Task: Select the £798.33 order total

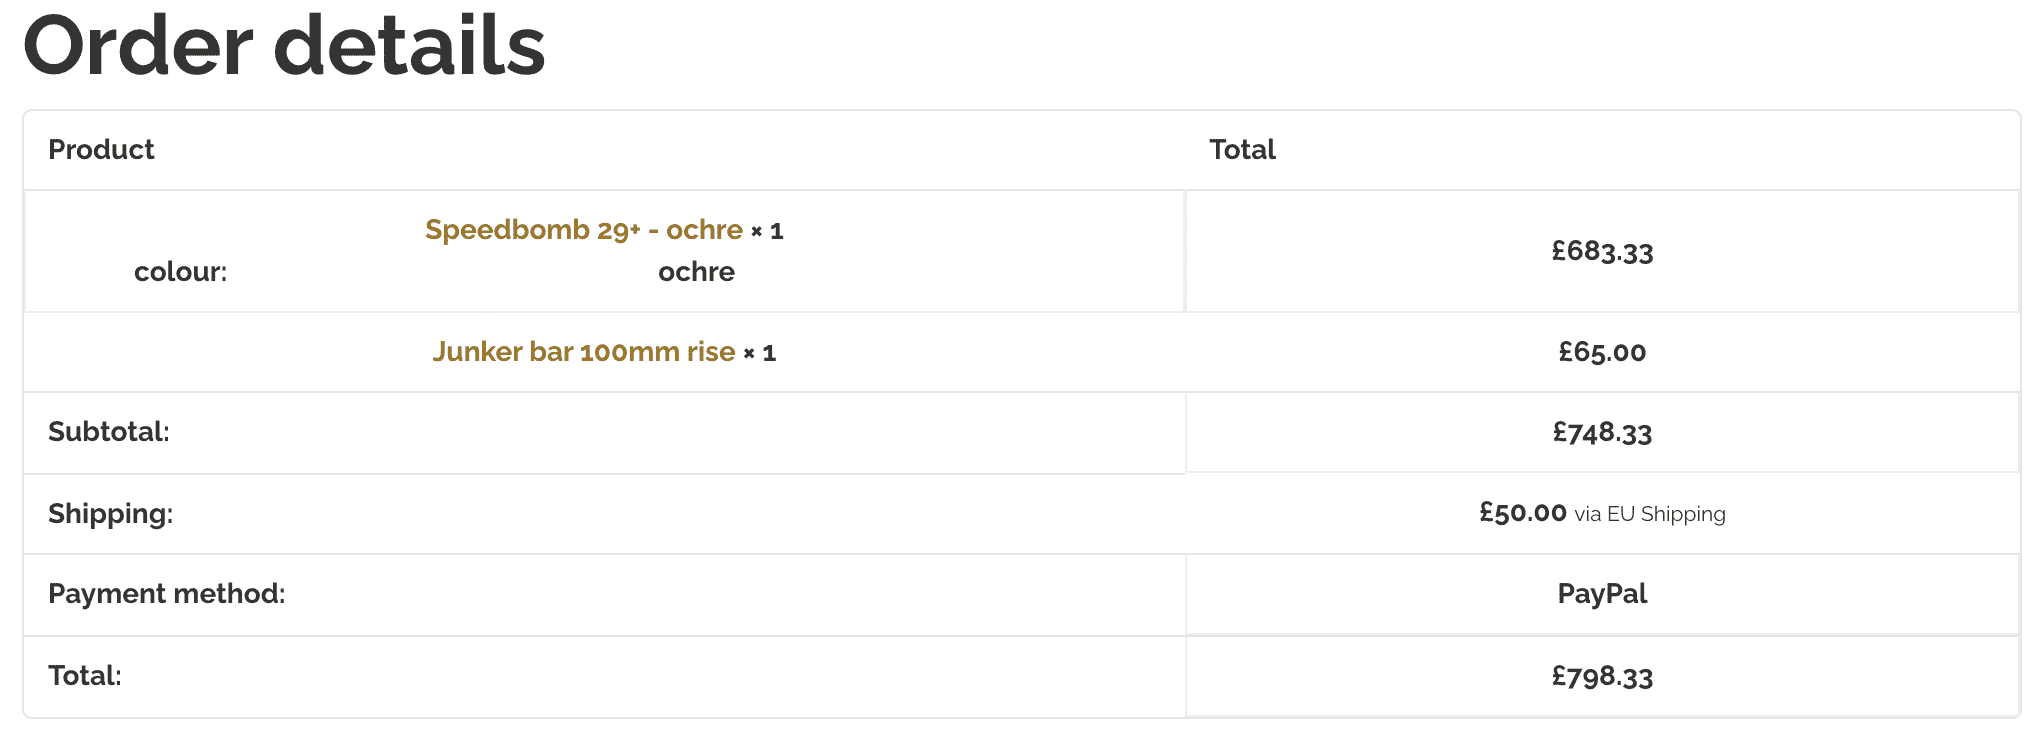Action: coord(1602,677)
